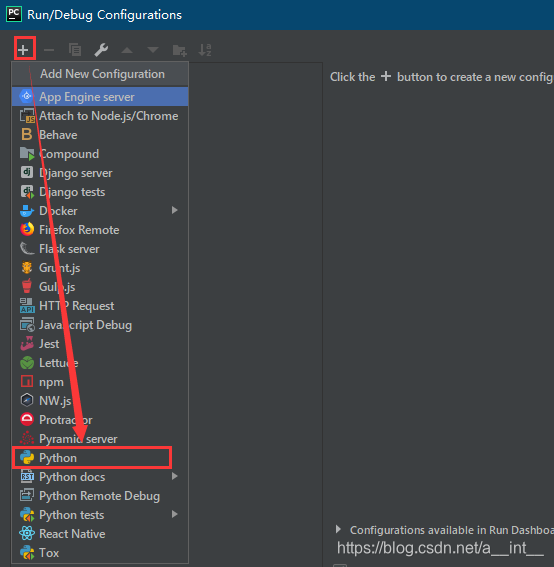
Task: Click the Jest icon
Action: pyautogui.click(x=27, y=344)
